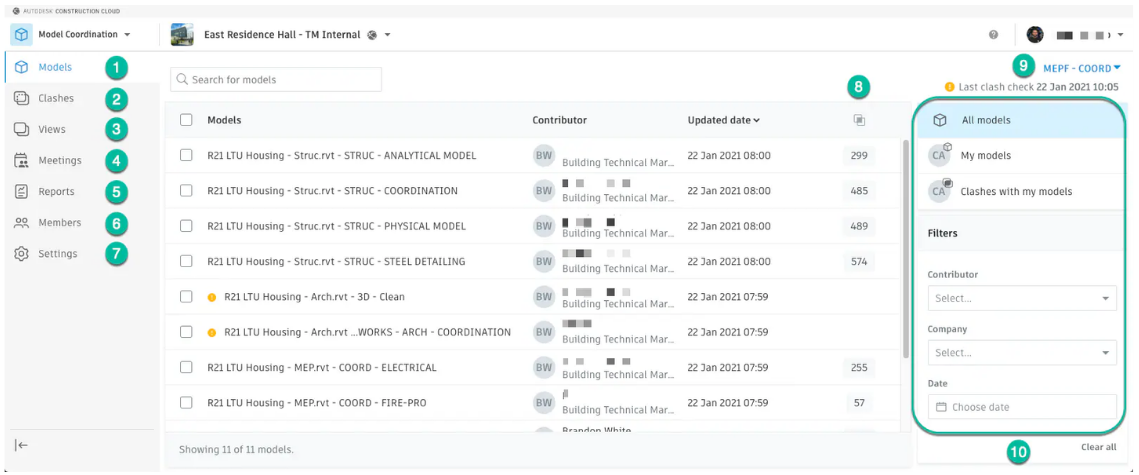Go to the Members page
Screen dimensions: 1139x475
60,223
